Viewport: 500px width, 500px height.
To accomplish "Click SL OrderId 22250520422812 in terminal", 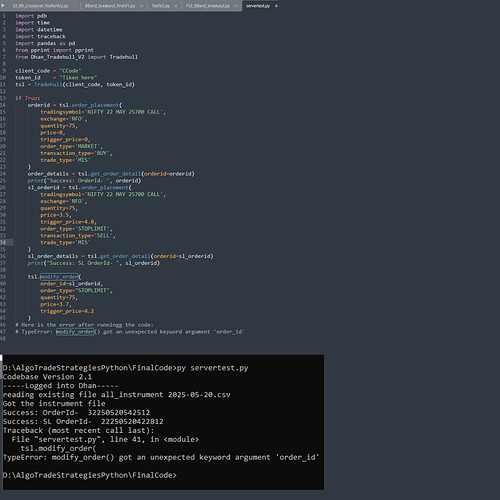I will click(132, 421).
